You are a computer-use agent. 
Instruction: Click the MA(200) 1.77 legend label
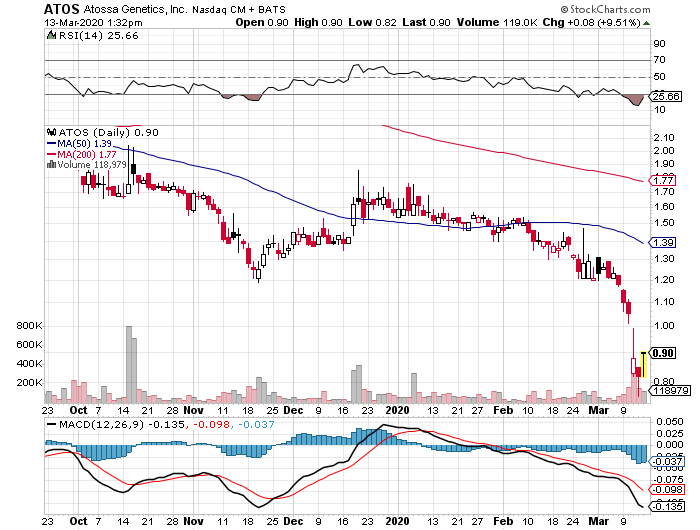[x=87, y=154]
